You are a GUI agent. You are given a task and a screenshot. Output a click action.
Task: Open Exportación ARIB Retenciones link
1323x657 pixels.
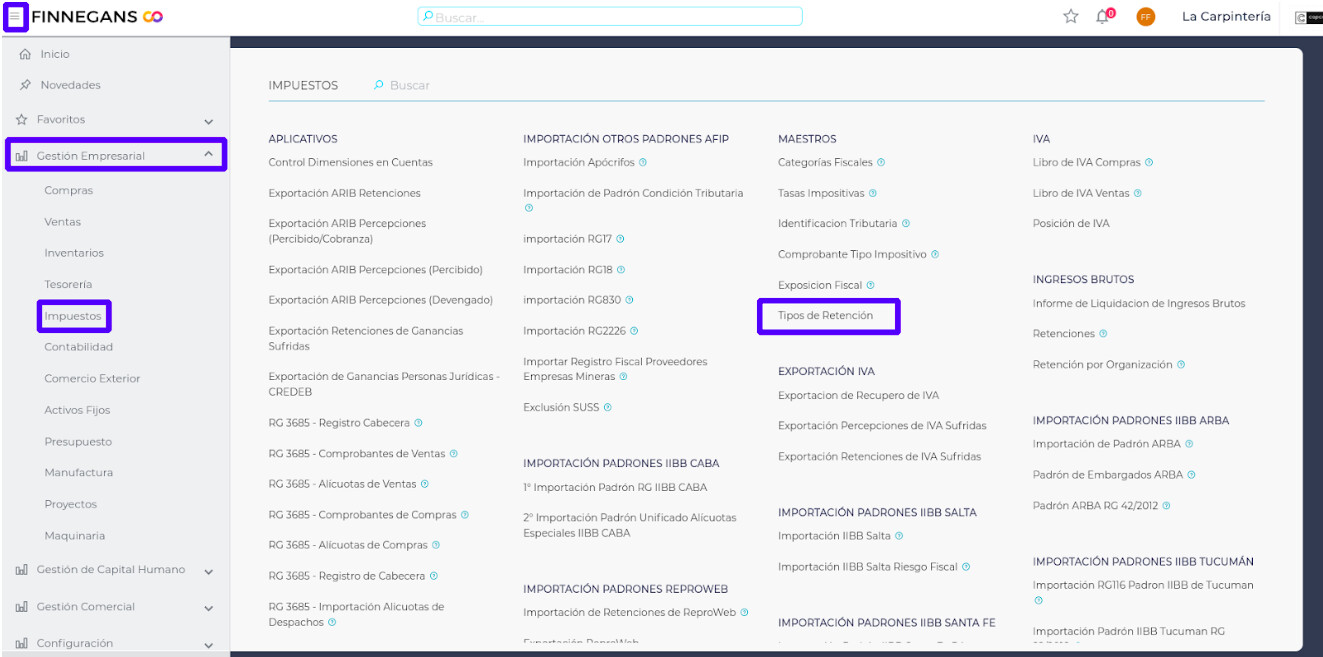[x=345, y=193]
